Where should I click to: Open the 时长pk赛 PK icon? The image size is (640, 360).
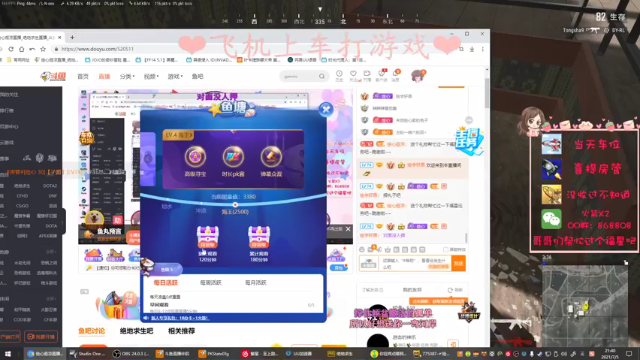click(x=233, y=156)
